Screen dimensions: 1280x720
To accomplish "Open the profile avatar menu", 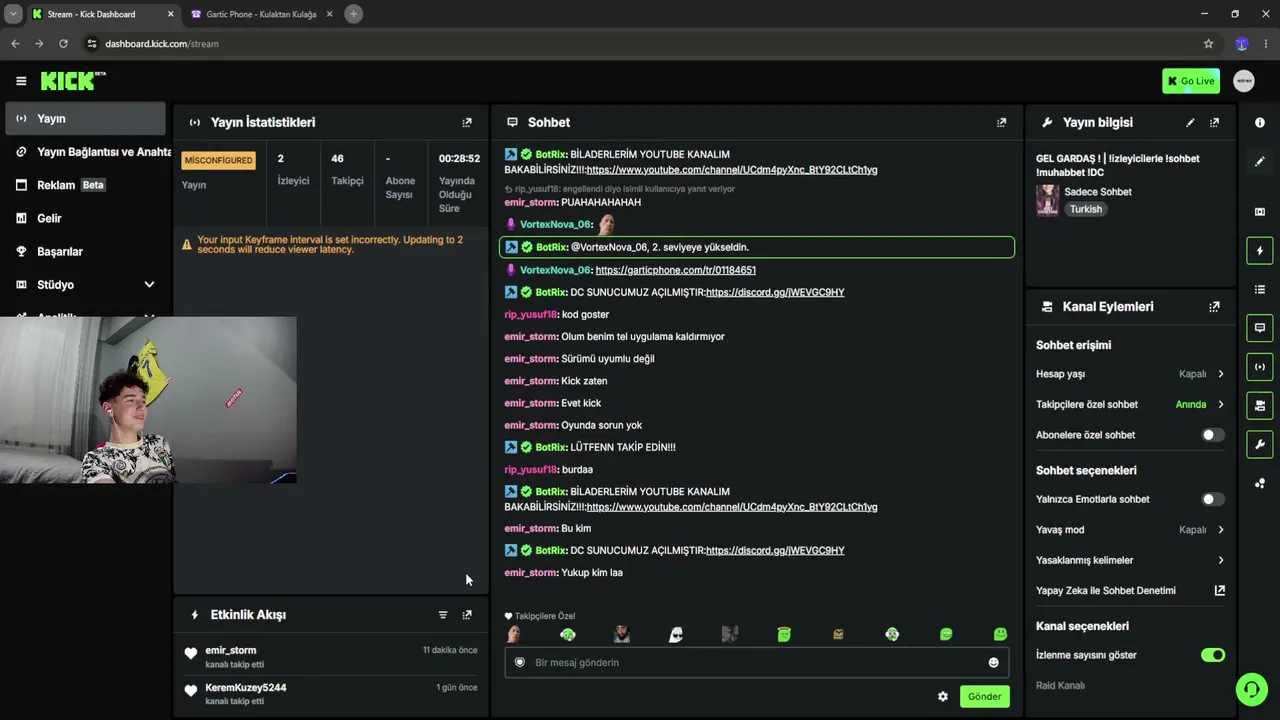I will [x=1244, y=81].
